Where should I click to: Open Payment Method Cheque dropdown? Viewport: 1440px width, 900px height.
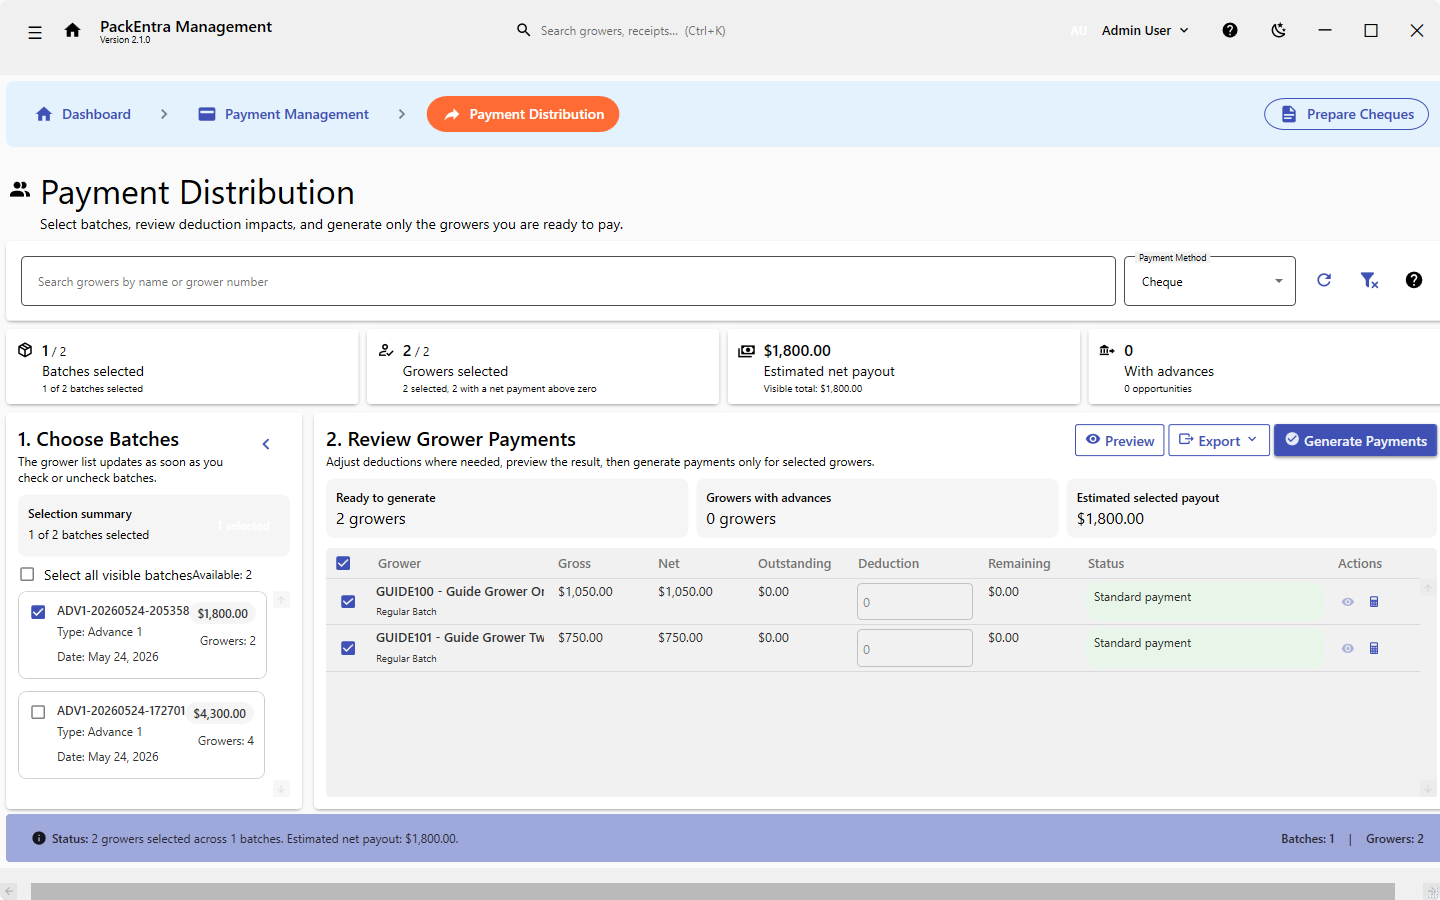click(x=1210, y=281)
